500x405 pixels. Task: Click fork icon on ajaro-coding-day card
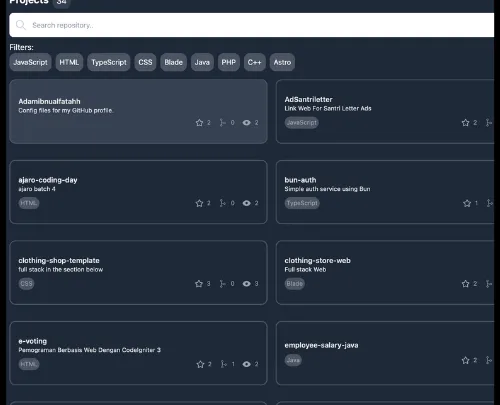click(x=223, y=203)
